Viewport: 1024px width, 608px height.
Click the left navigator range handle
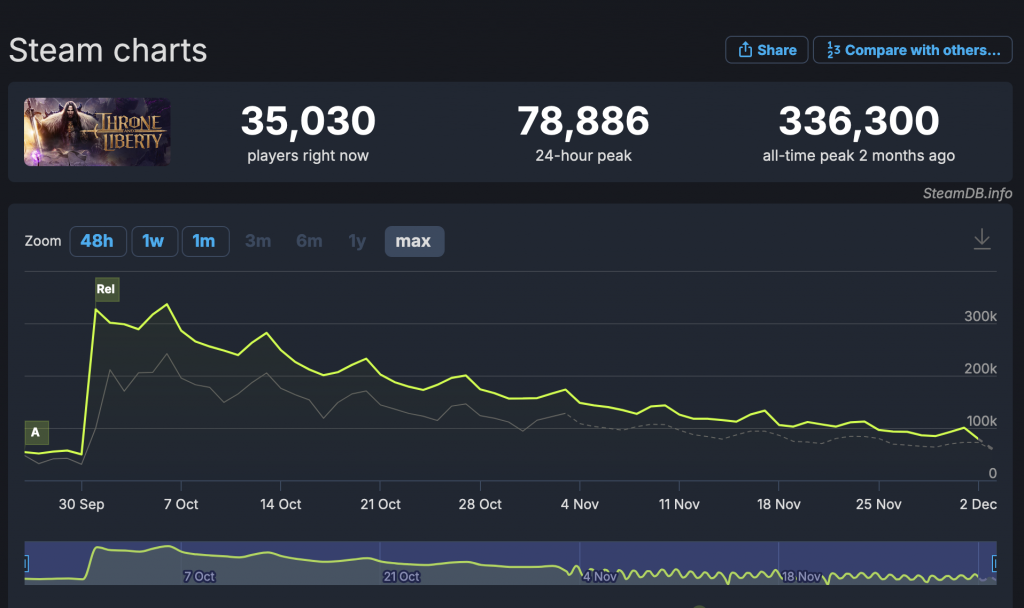coord(25,563)
